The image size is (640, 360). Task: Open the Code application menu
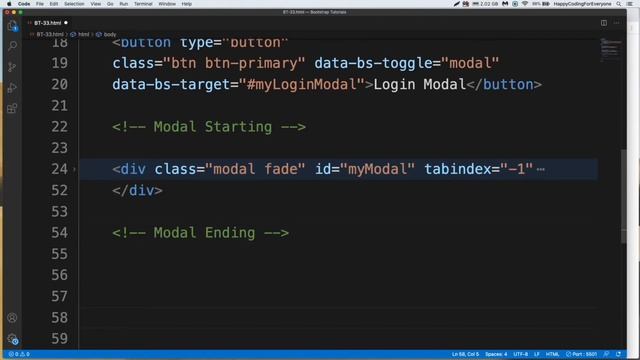click(24, 4)
